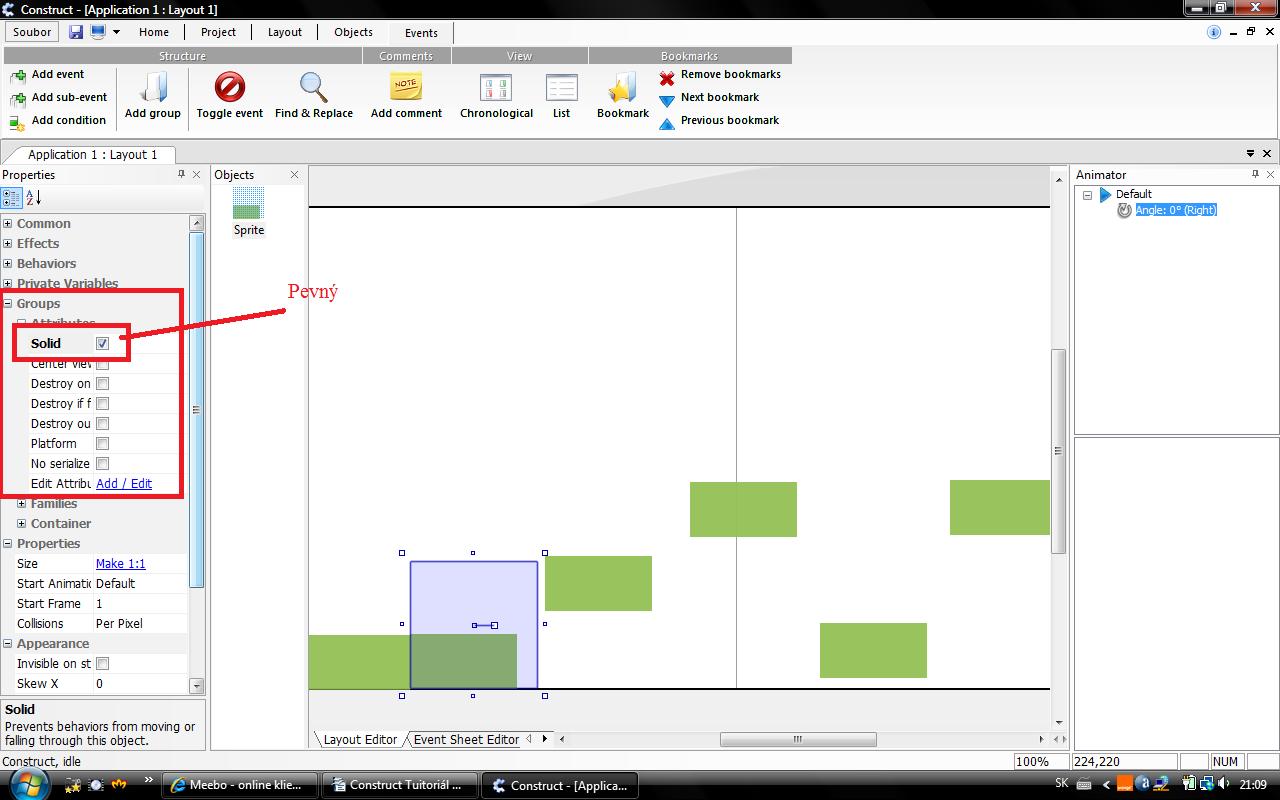Screen dimensions: 1280x800
Task: Switch to the Event Sheet Editor tab
Action: click(x=466, y=739)
